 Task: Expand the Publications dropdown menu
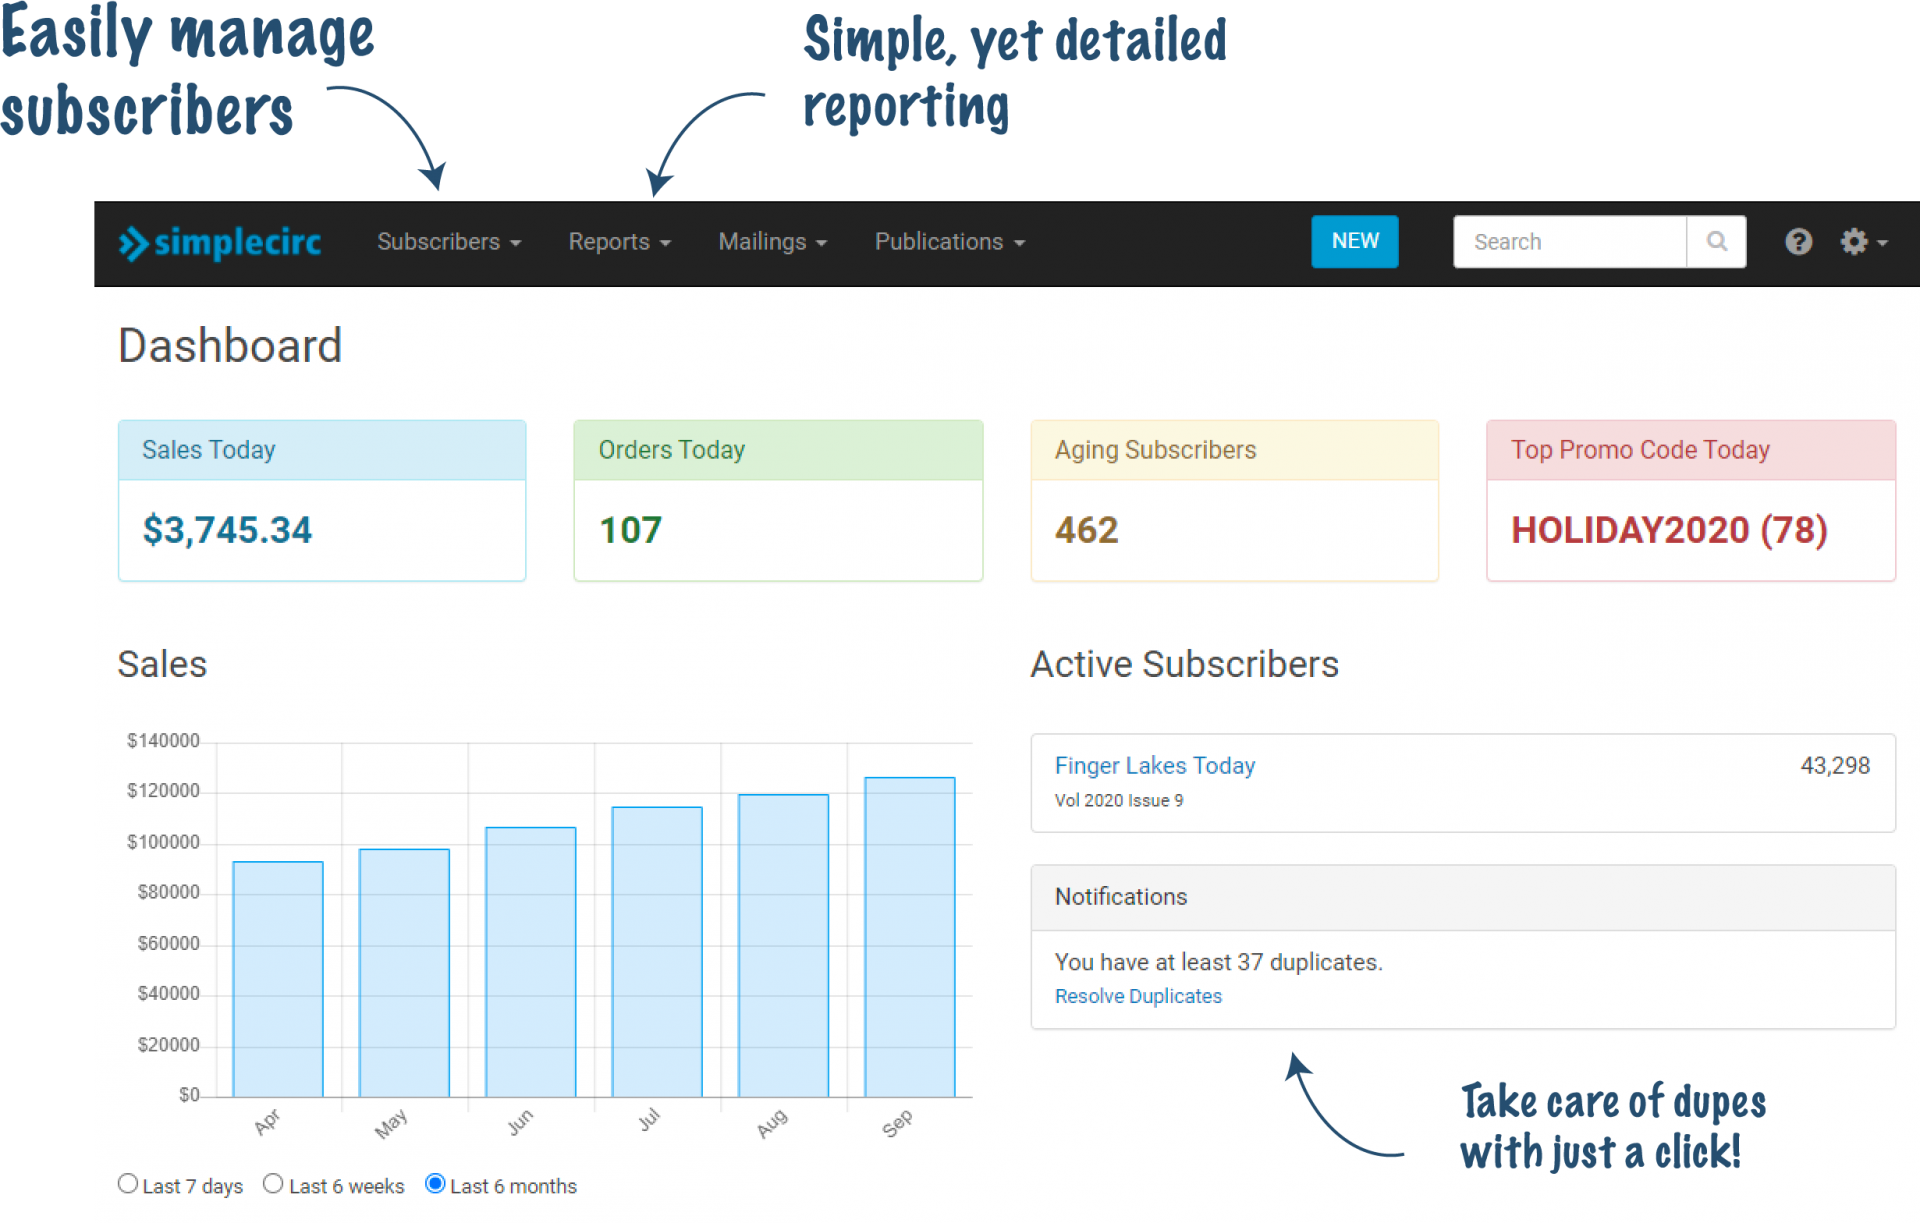click(x=949, y=242)
